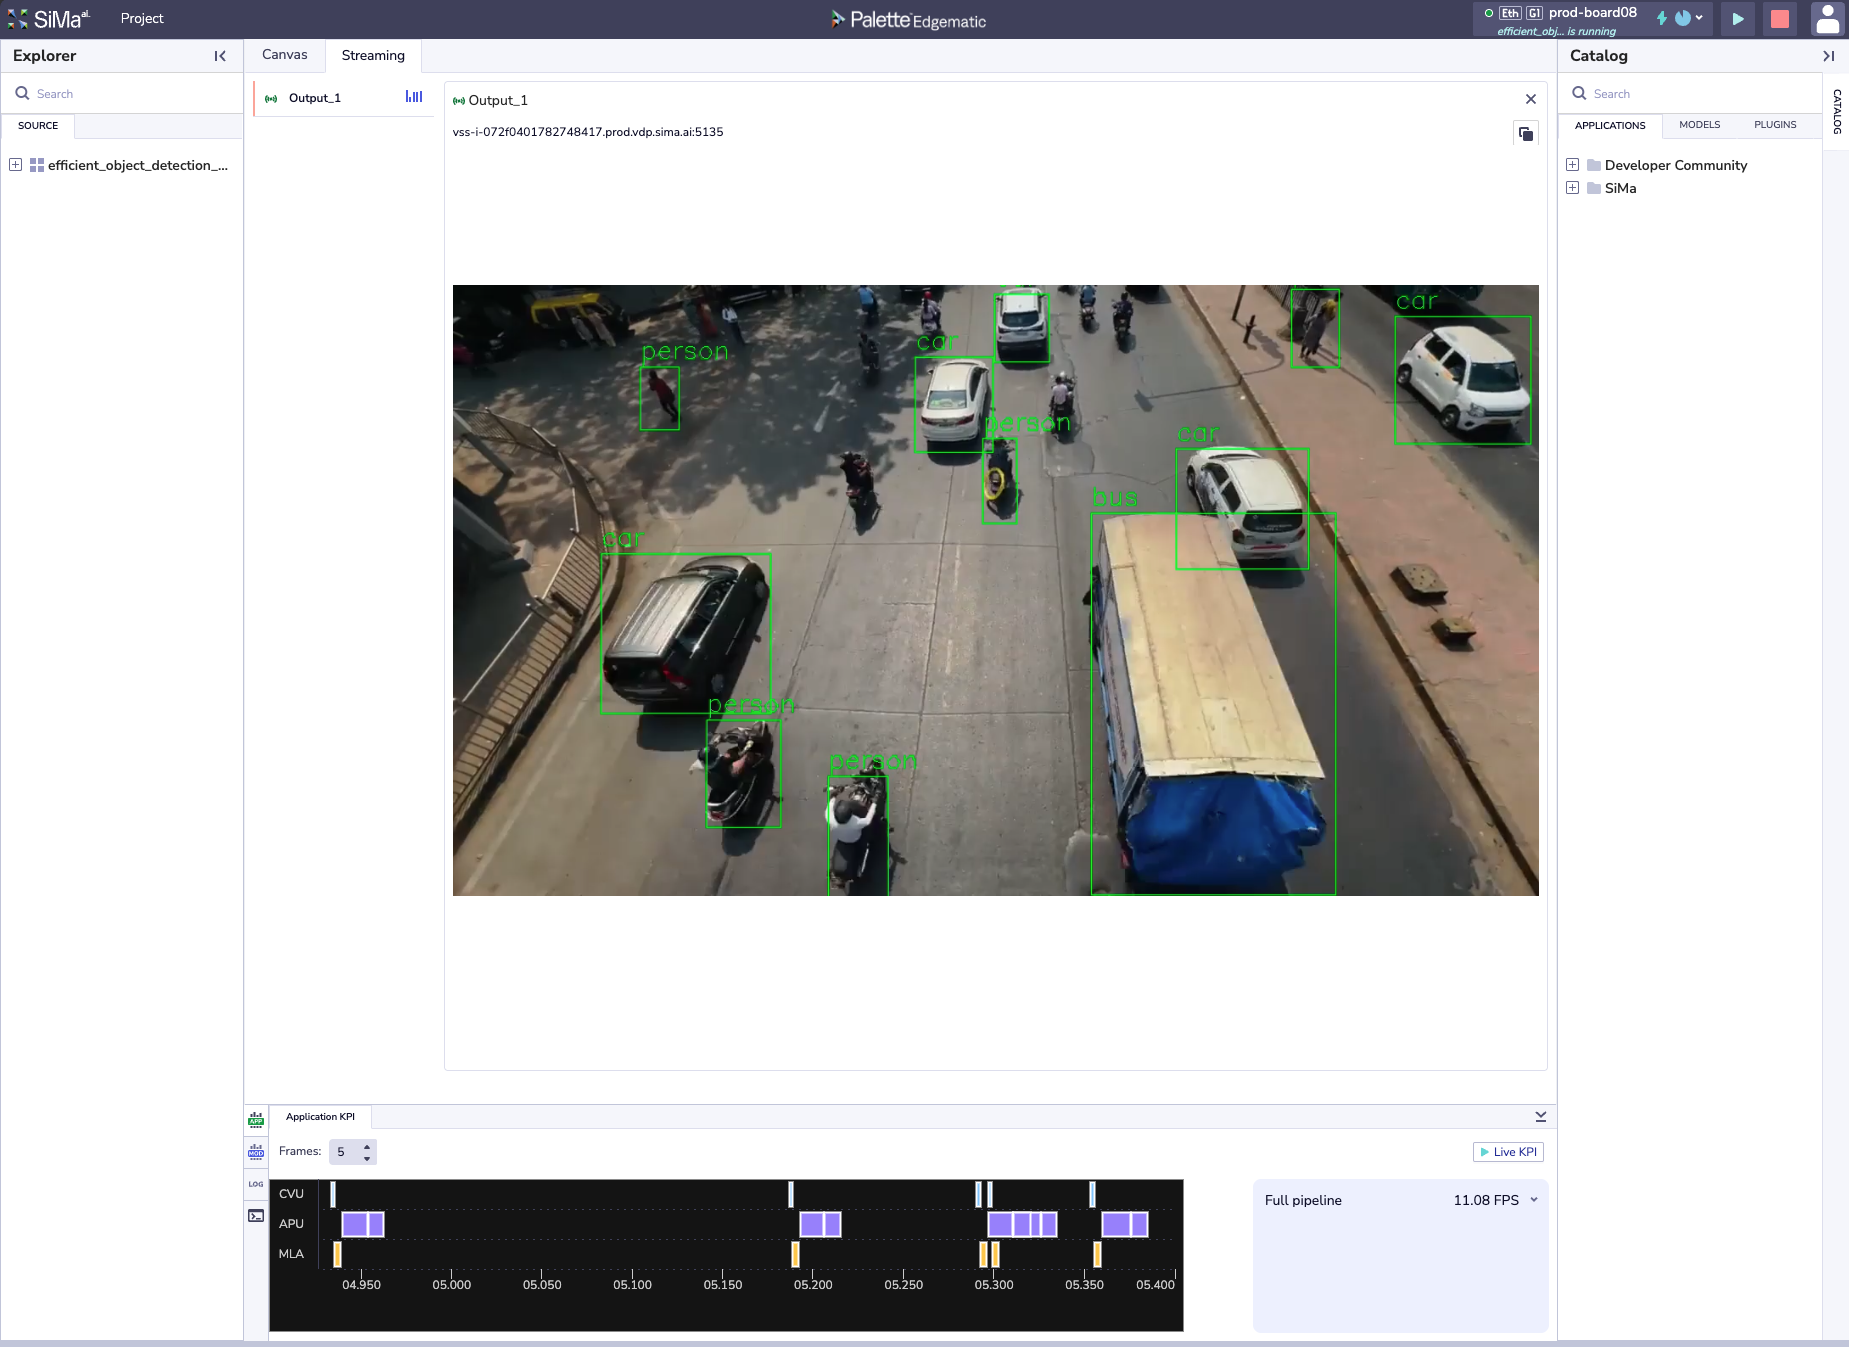Stop the running pipeline with red square
1849x1347 pixels.
pyautogui.click(x=1779, y=19)
